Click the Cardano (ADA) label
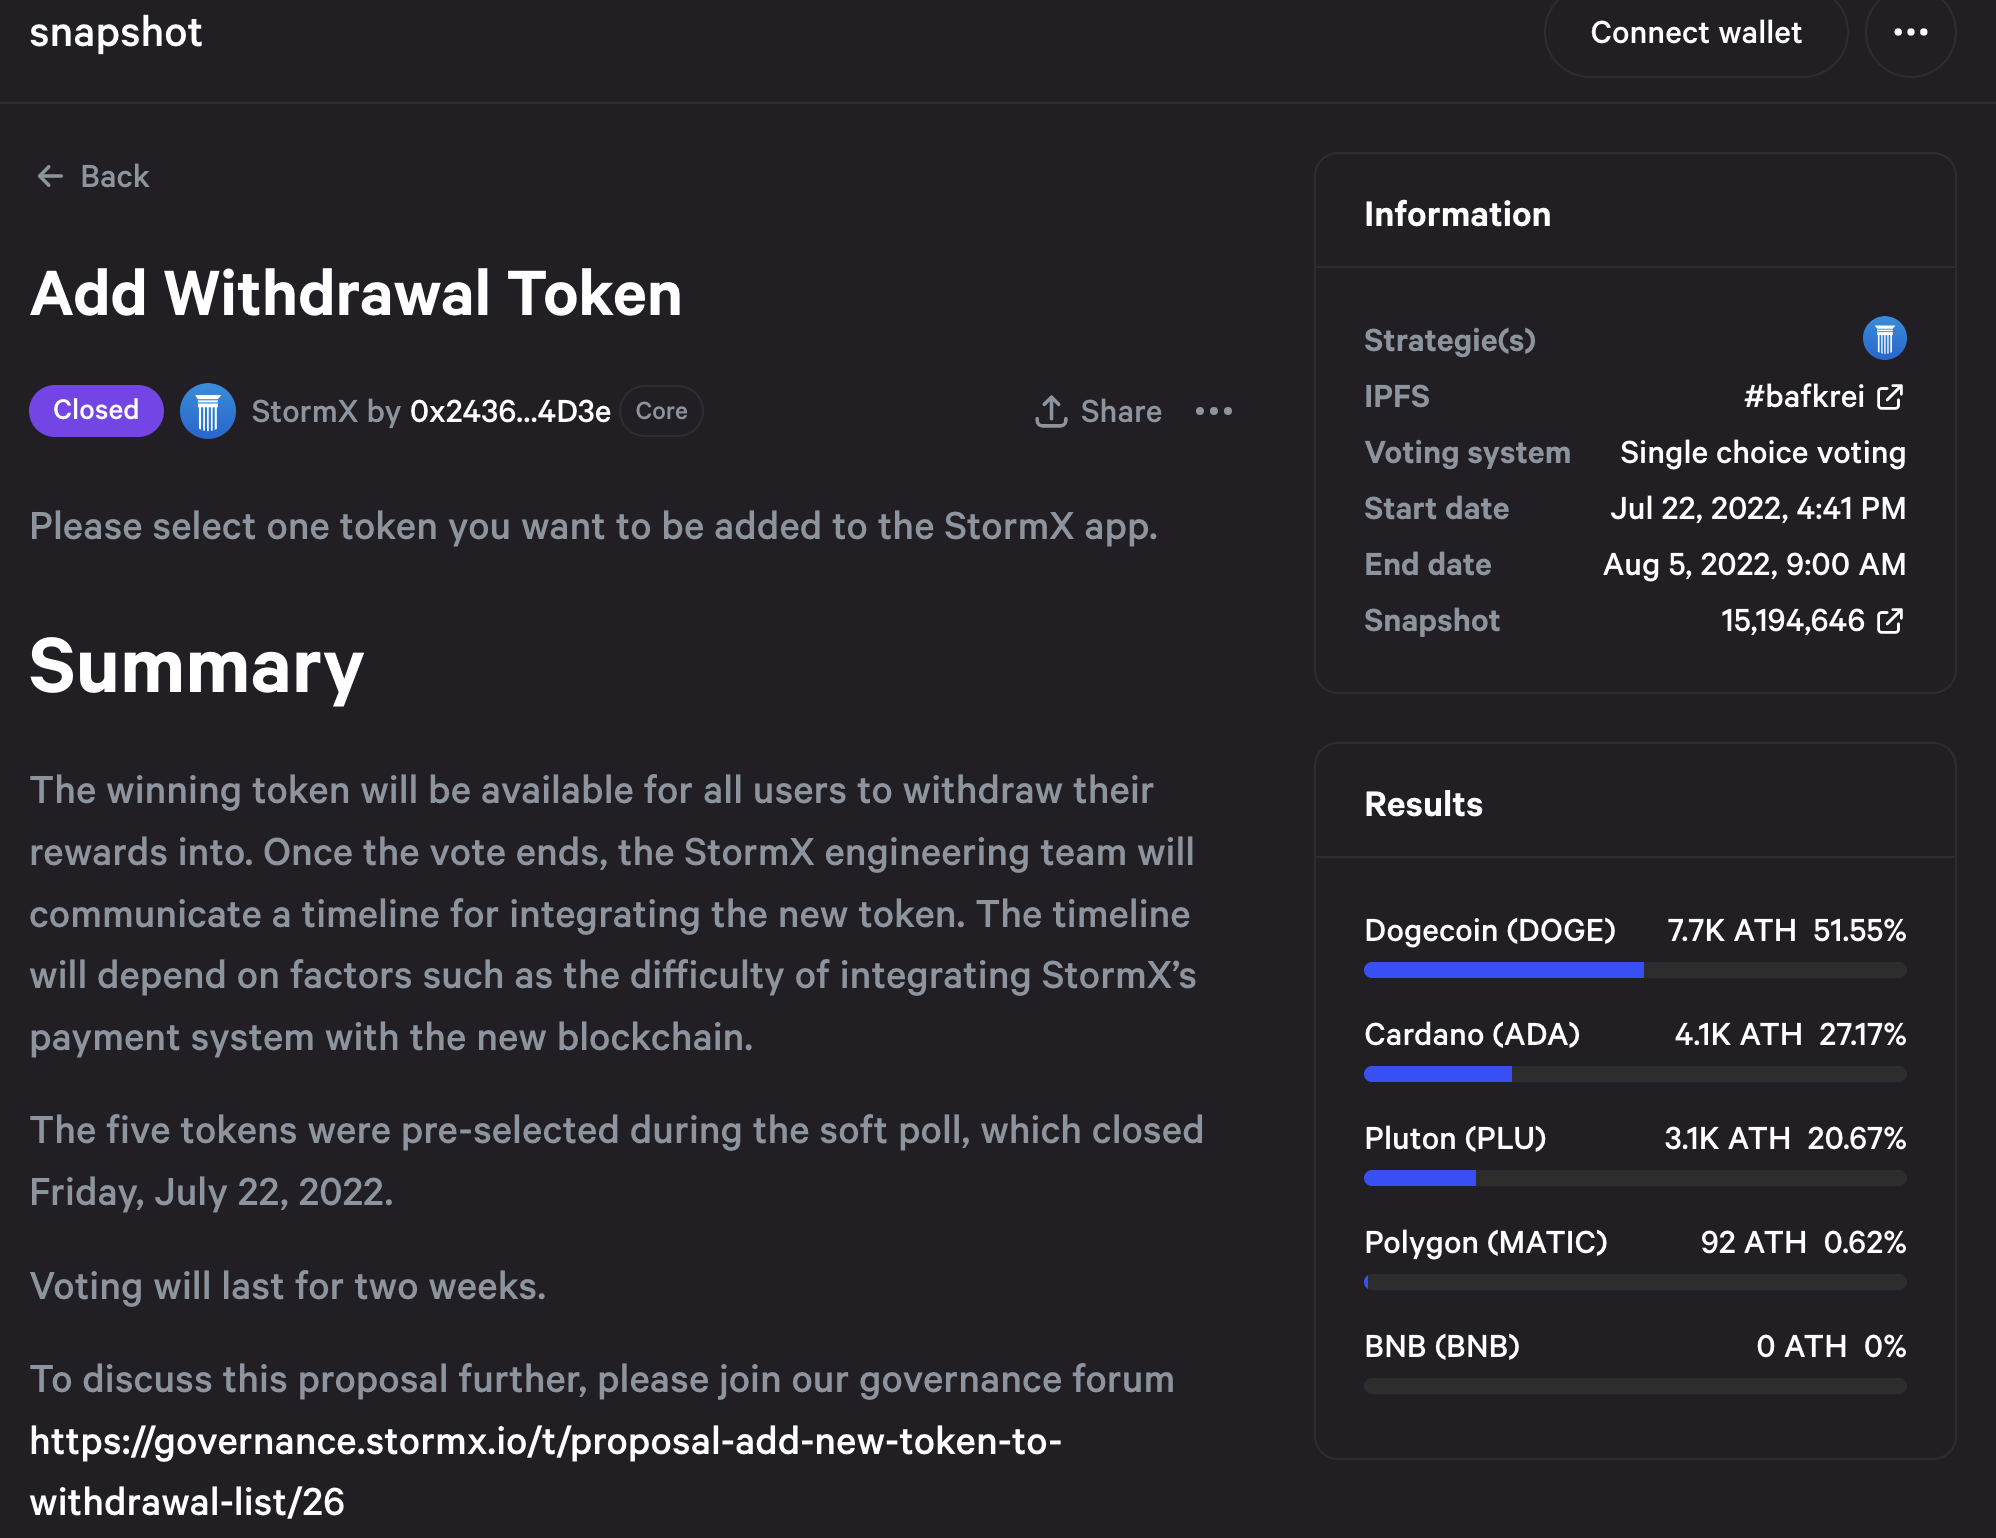The height and width of the screenshot is (1538, 1996). 1472,1035
